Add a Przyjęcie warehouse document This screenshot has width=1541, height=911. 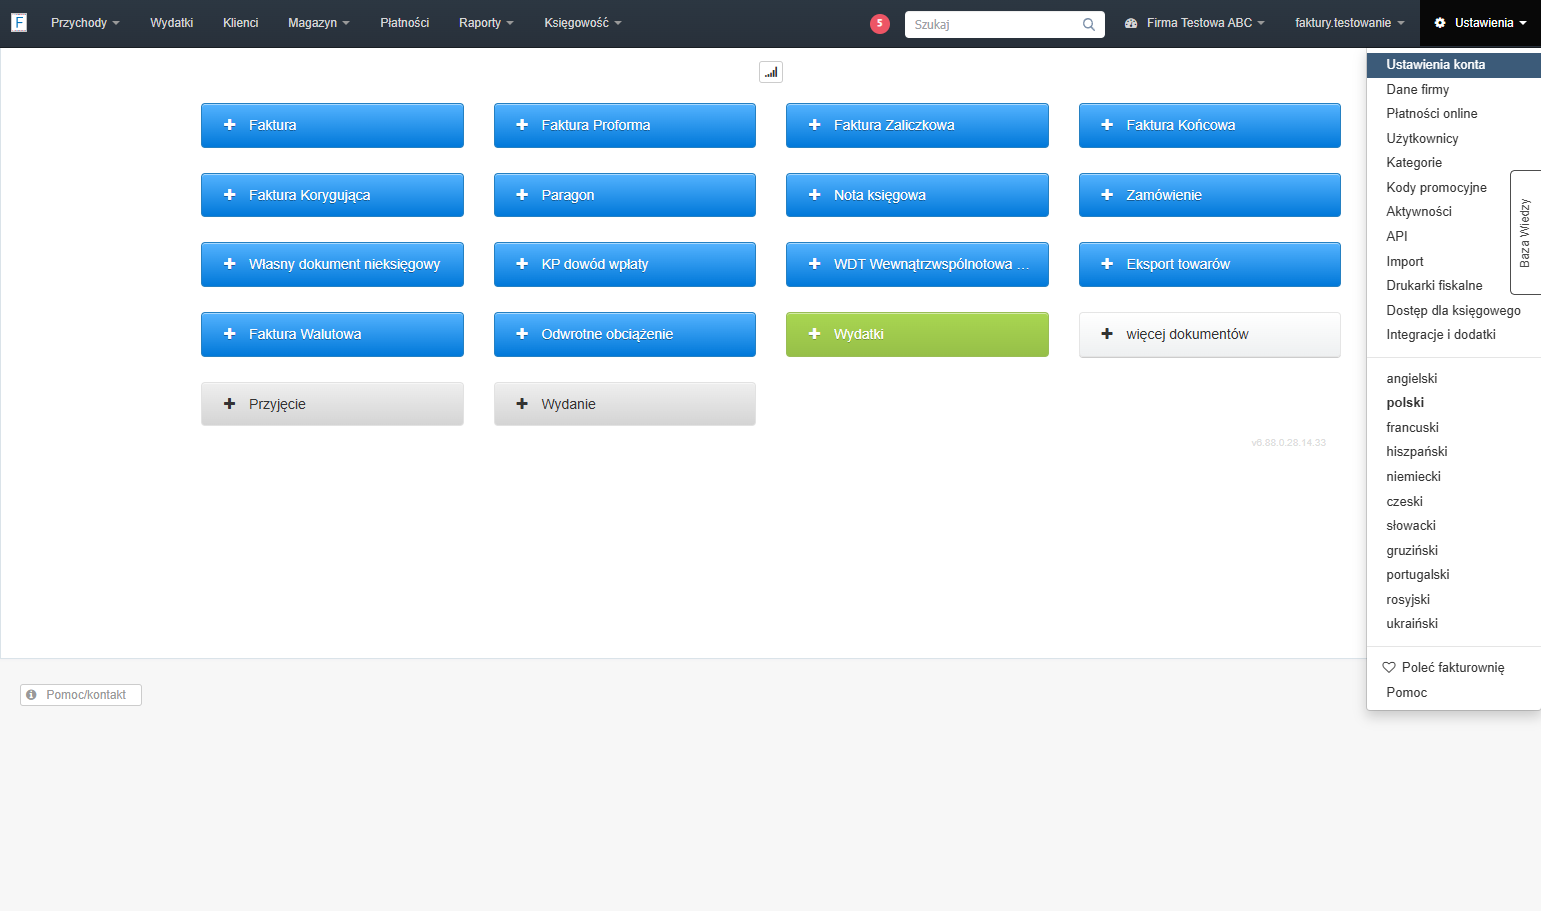pos(332,404)
